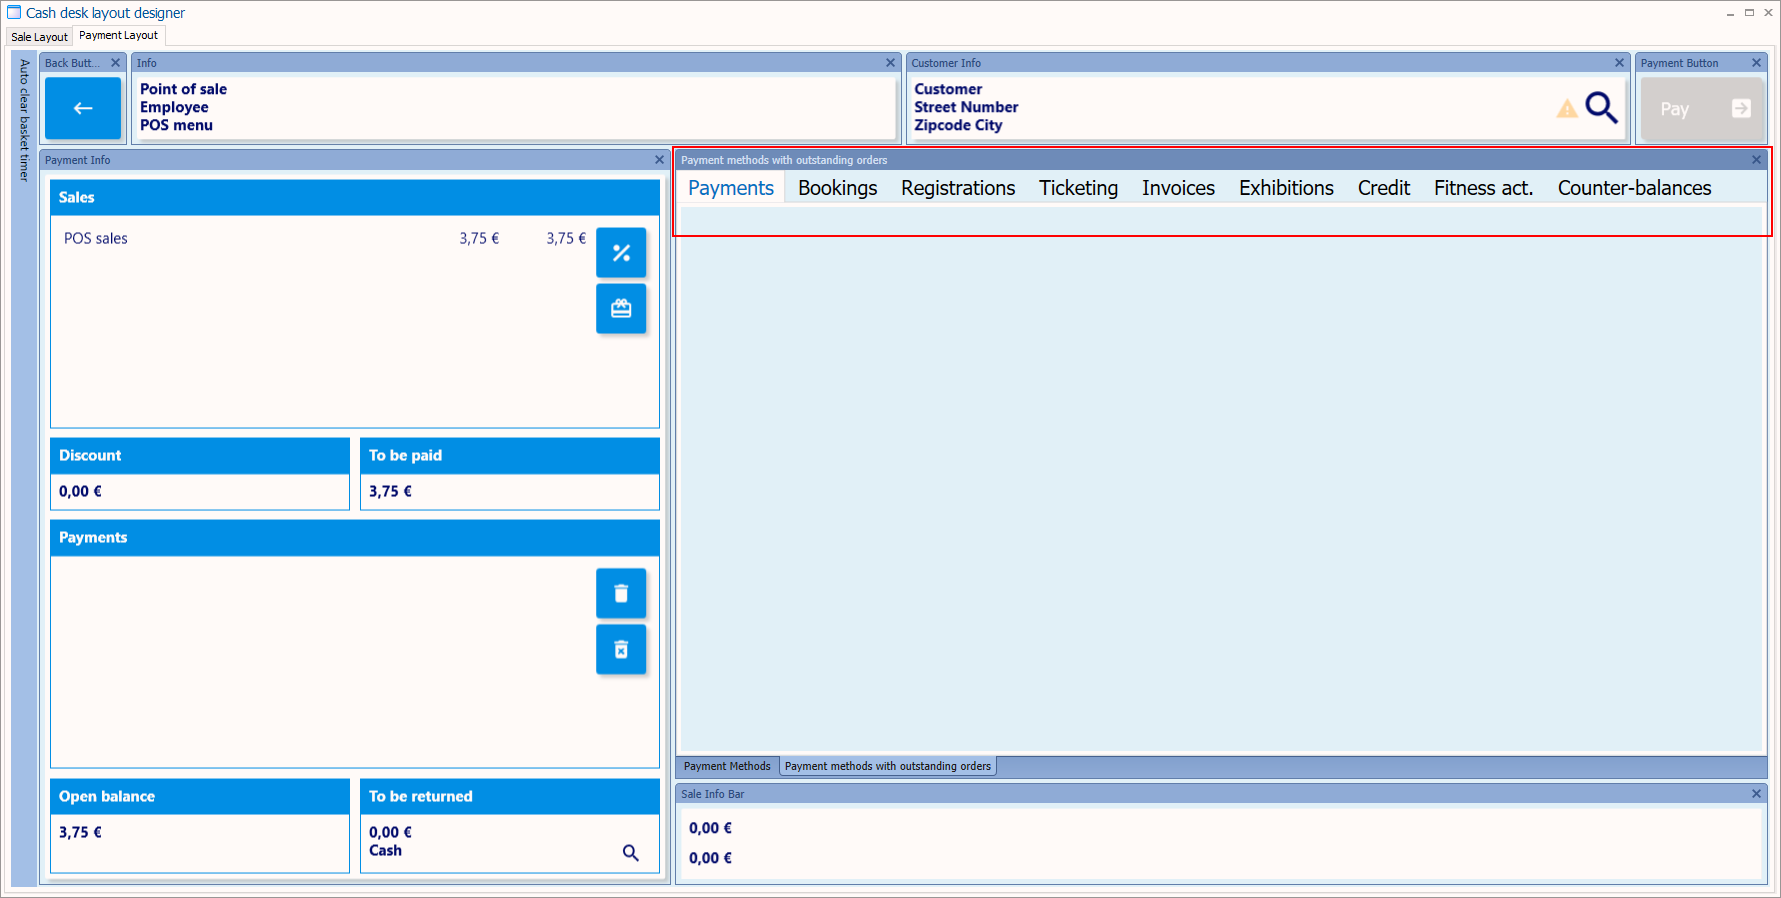1781x898 pixels.
Task: Open the Fitness act. tab
Action: click(x=1483, y=188)
